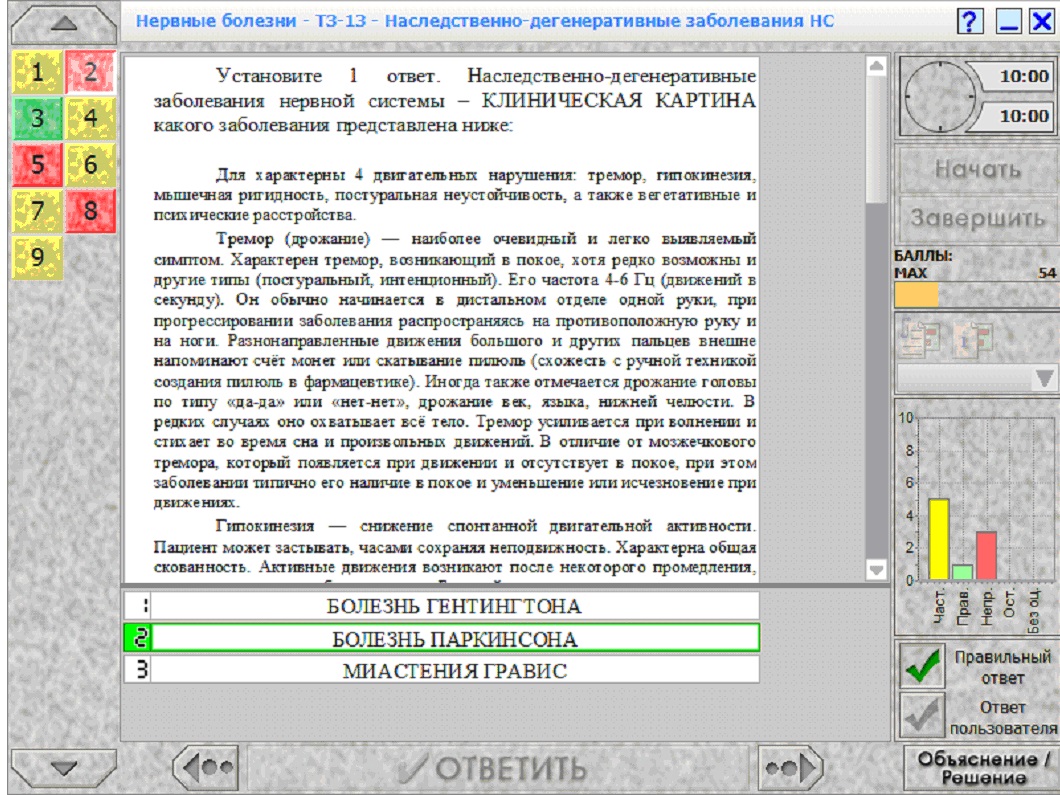Click the max score value 54
Image resolution: width=1060 pixels, height=795 pixels.
(1047, 273)
